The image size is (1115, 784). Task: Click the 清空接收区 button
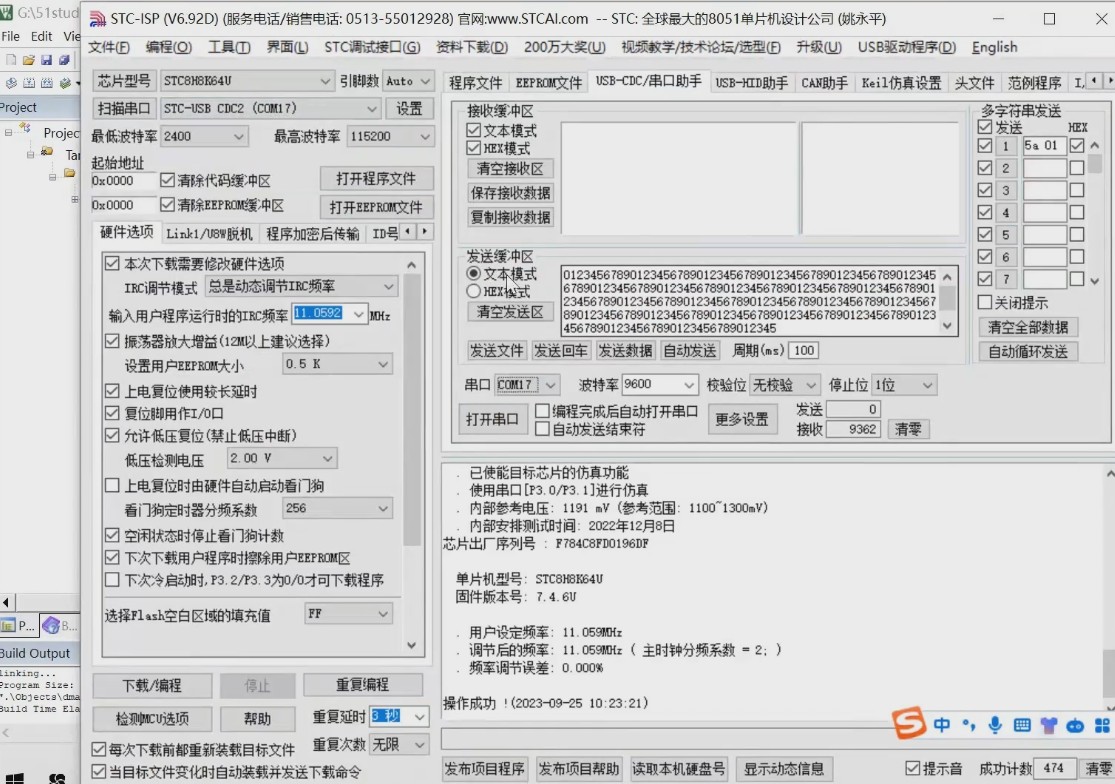pyautogui.click(x=510, y=168)
